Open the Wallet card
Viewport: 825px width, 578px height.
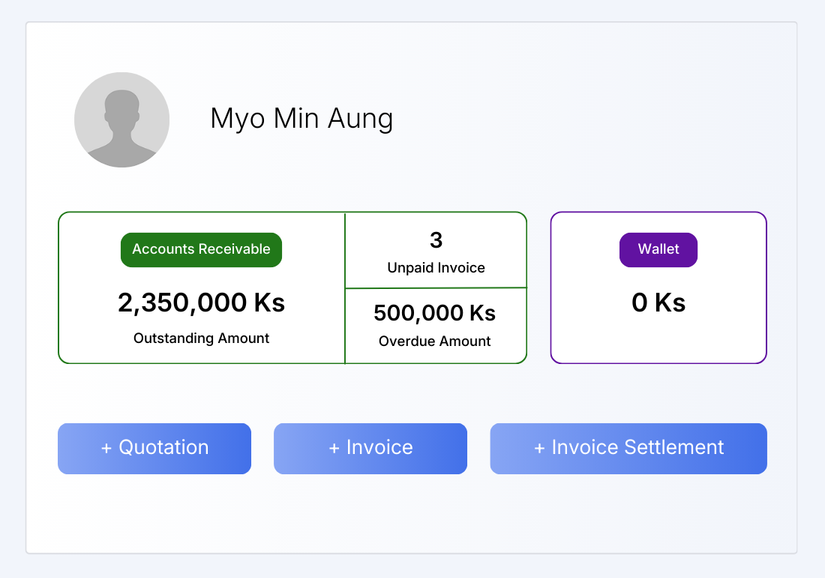(657, 287)
